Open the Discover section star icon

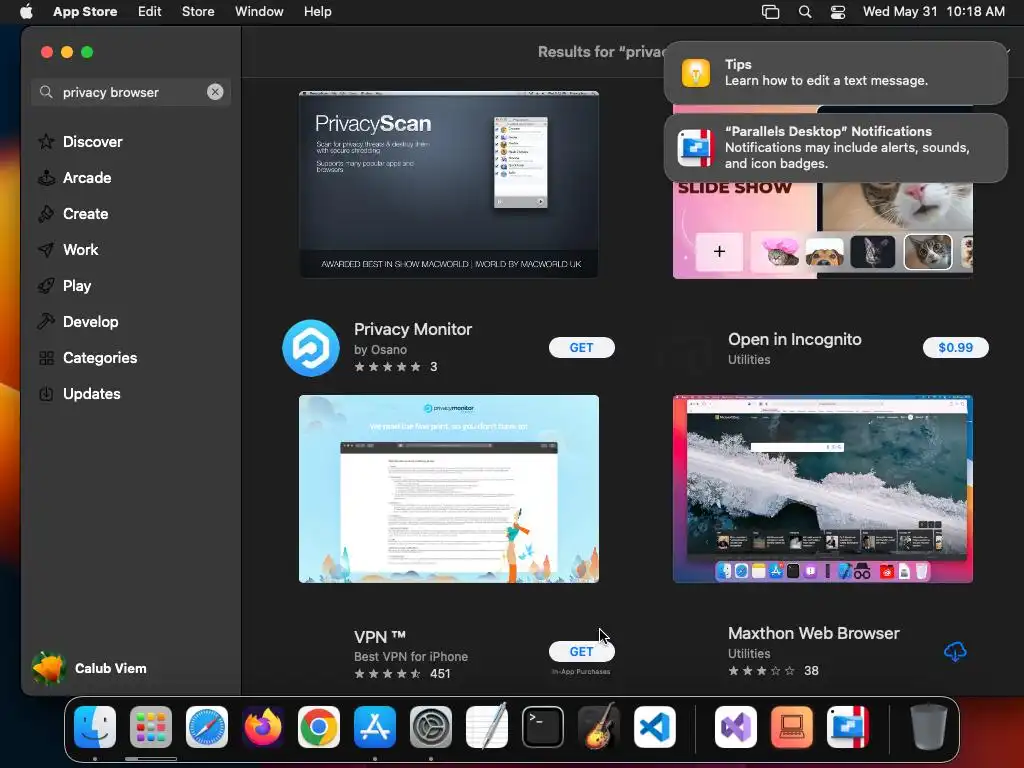tap(46, 142)
